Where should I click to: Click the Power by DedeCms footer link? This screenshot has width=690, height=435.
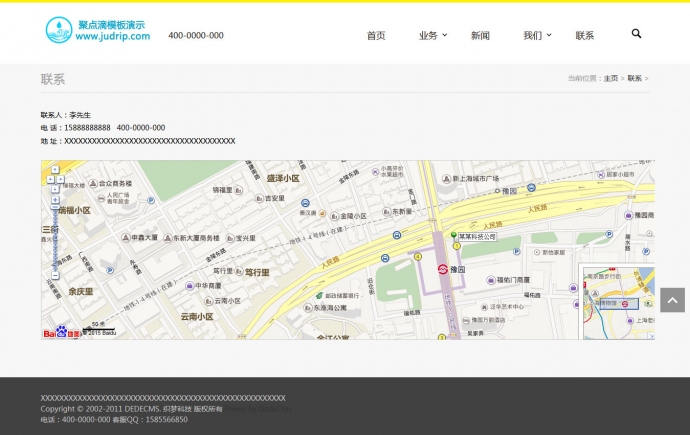point(258,409)
